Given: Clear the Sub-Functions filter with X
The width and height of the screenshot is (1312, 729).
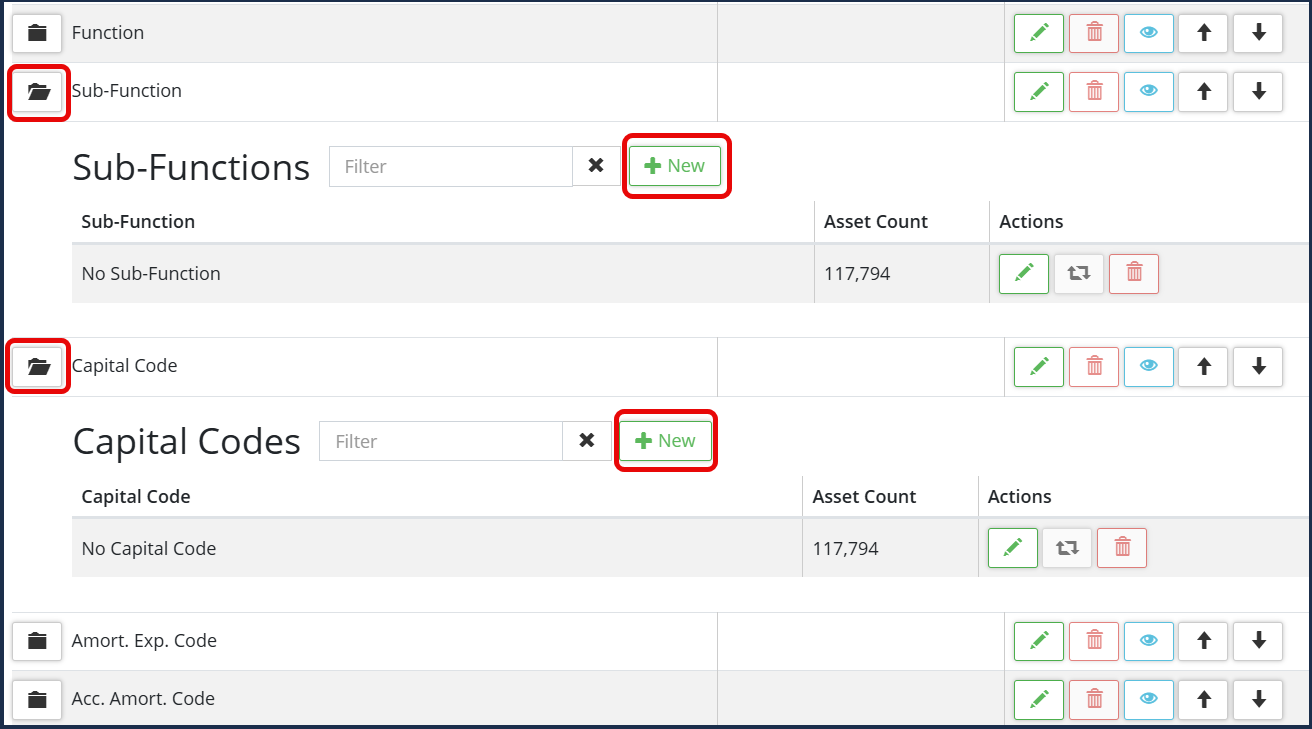Looking at the screenshot, I should (596, 166).
